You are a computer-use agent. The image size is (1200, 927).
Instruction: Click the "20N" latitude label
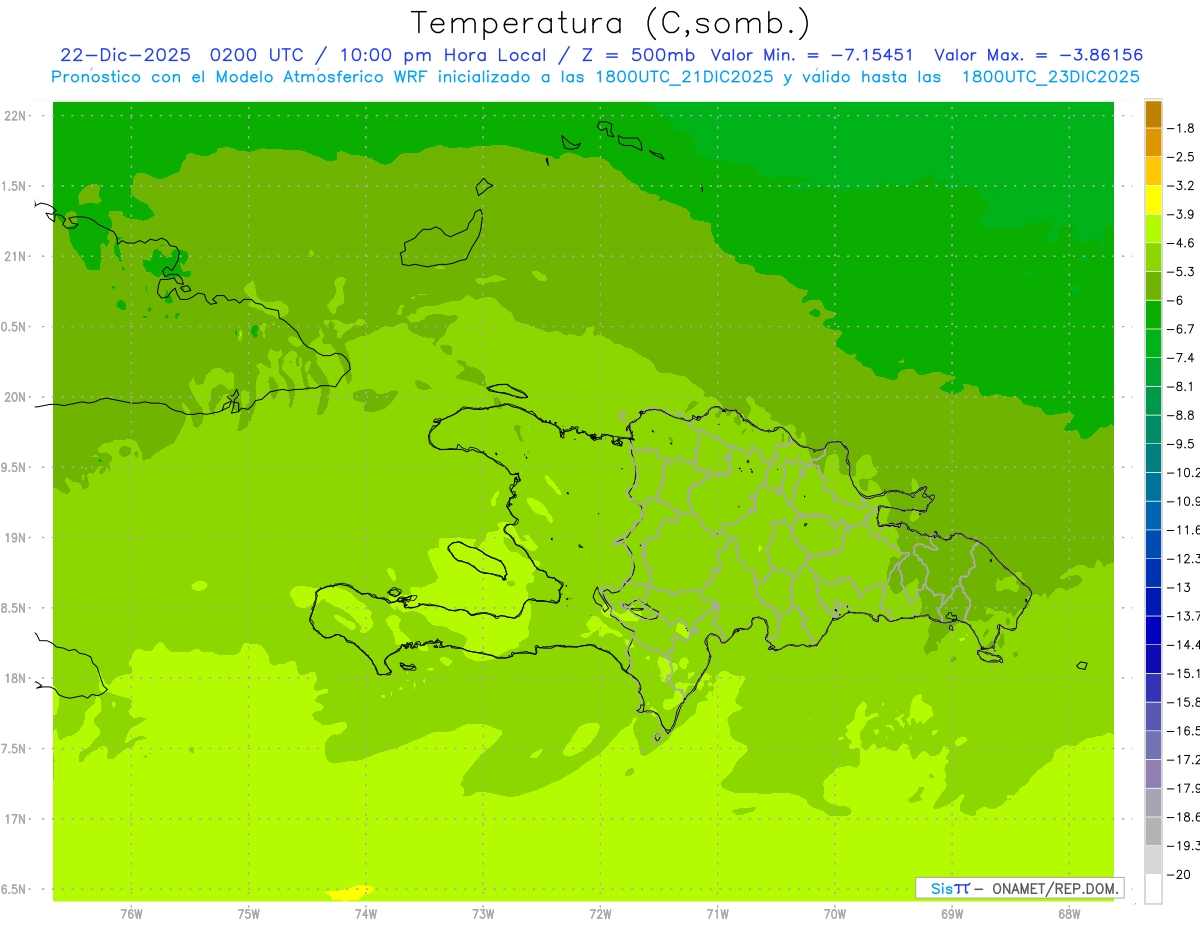17,397
